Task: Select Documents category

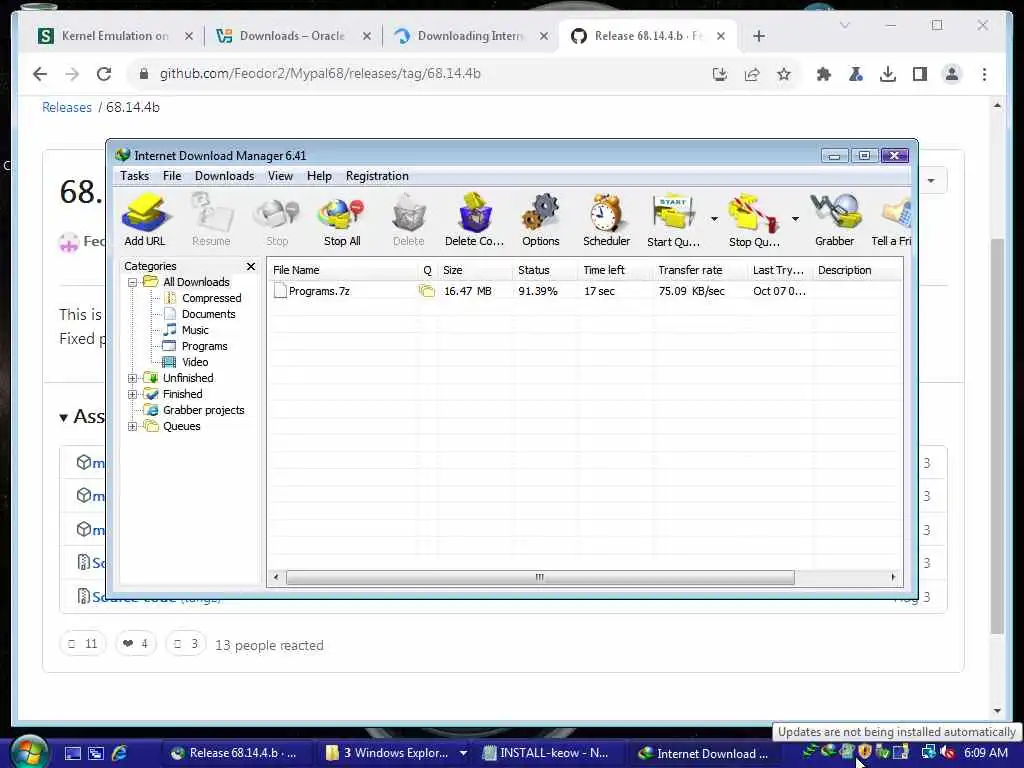Action: pos(208,314)
